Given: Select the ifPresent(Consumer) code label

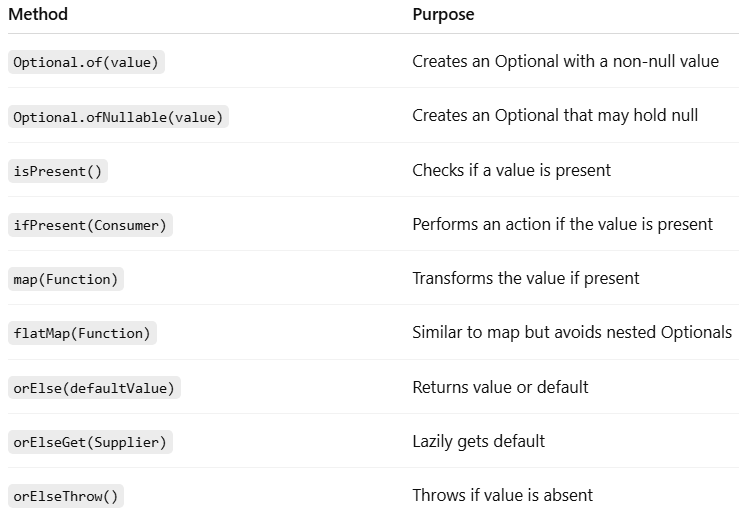Looking at the screenshot, I should pyautogui.click(x=90, y=225).
